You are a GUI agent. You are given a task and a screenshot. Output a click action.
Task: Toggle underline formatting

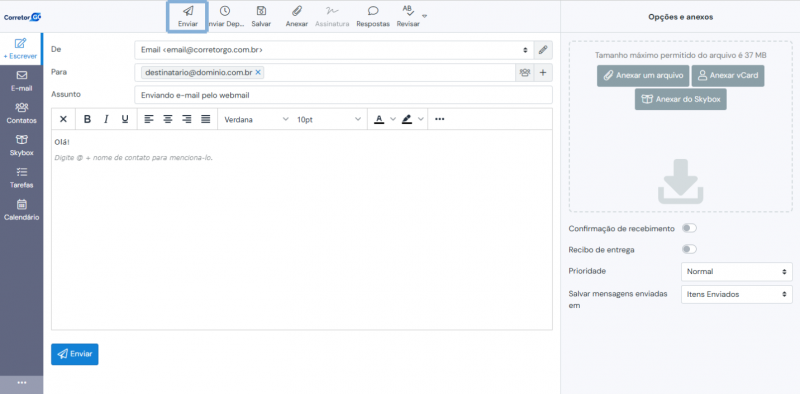[x=124, y=119]
